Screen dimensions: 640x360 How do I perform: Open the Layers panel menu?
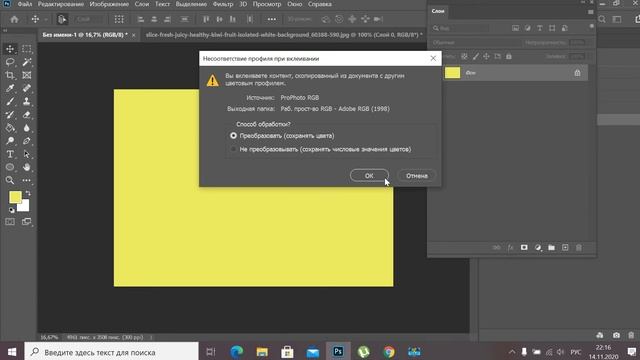point(591,12)
